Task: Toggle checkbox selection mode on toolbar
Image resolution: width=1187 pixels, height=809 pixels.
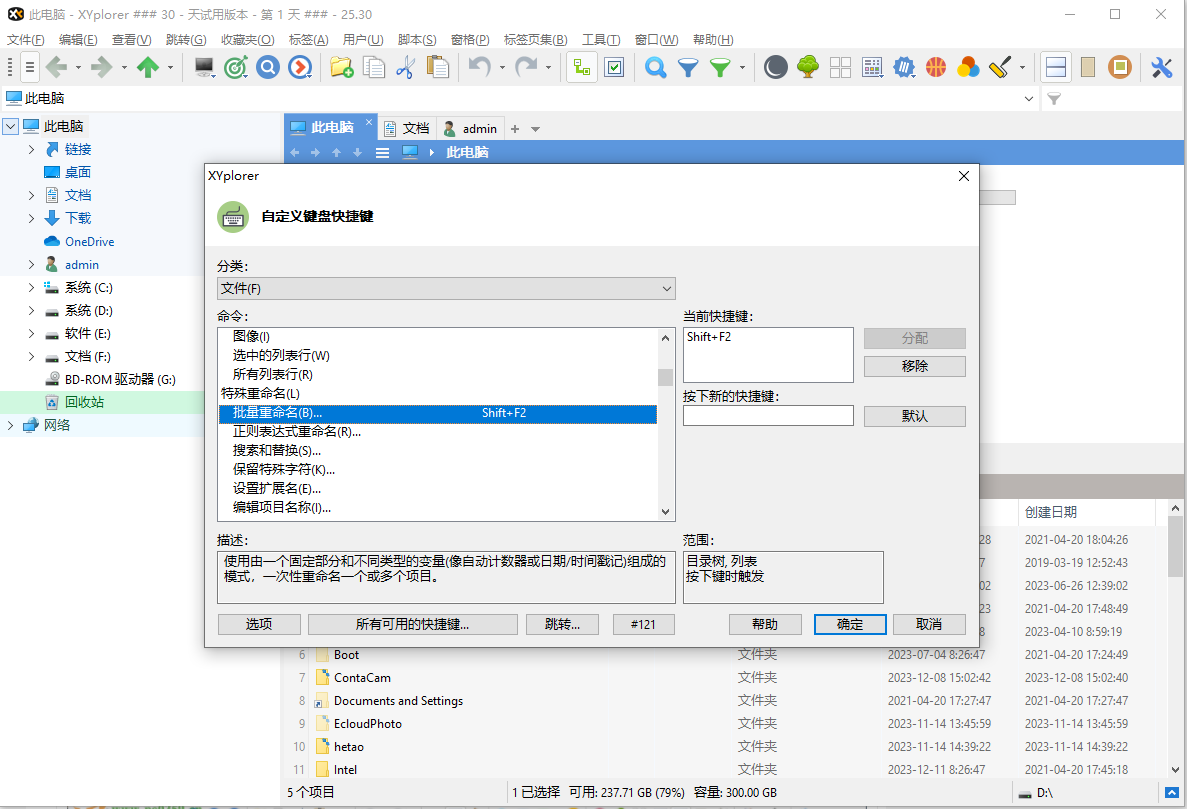Action: coord(613,67)
